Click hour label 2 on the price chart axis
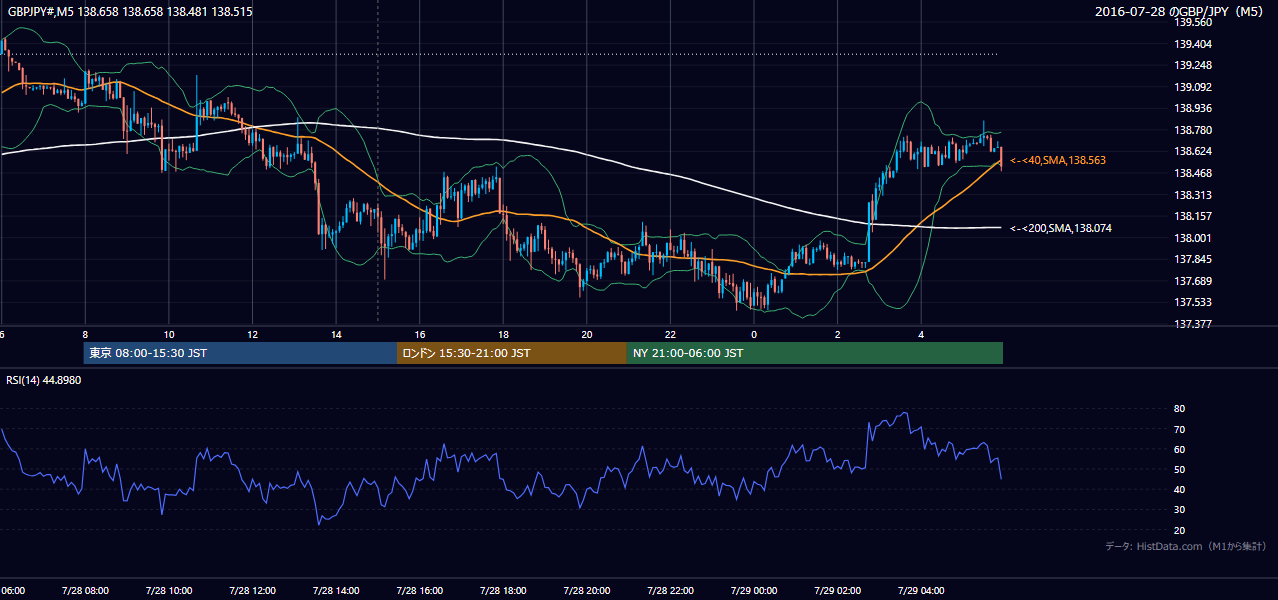This screenshot has width=1278, height=600. coord(838,334)
